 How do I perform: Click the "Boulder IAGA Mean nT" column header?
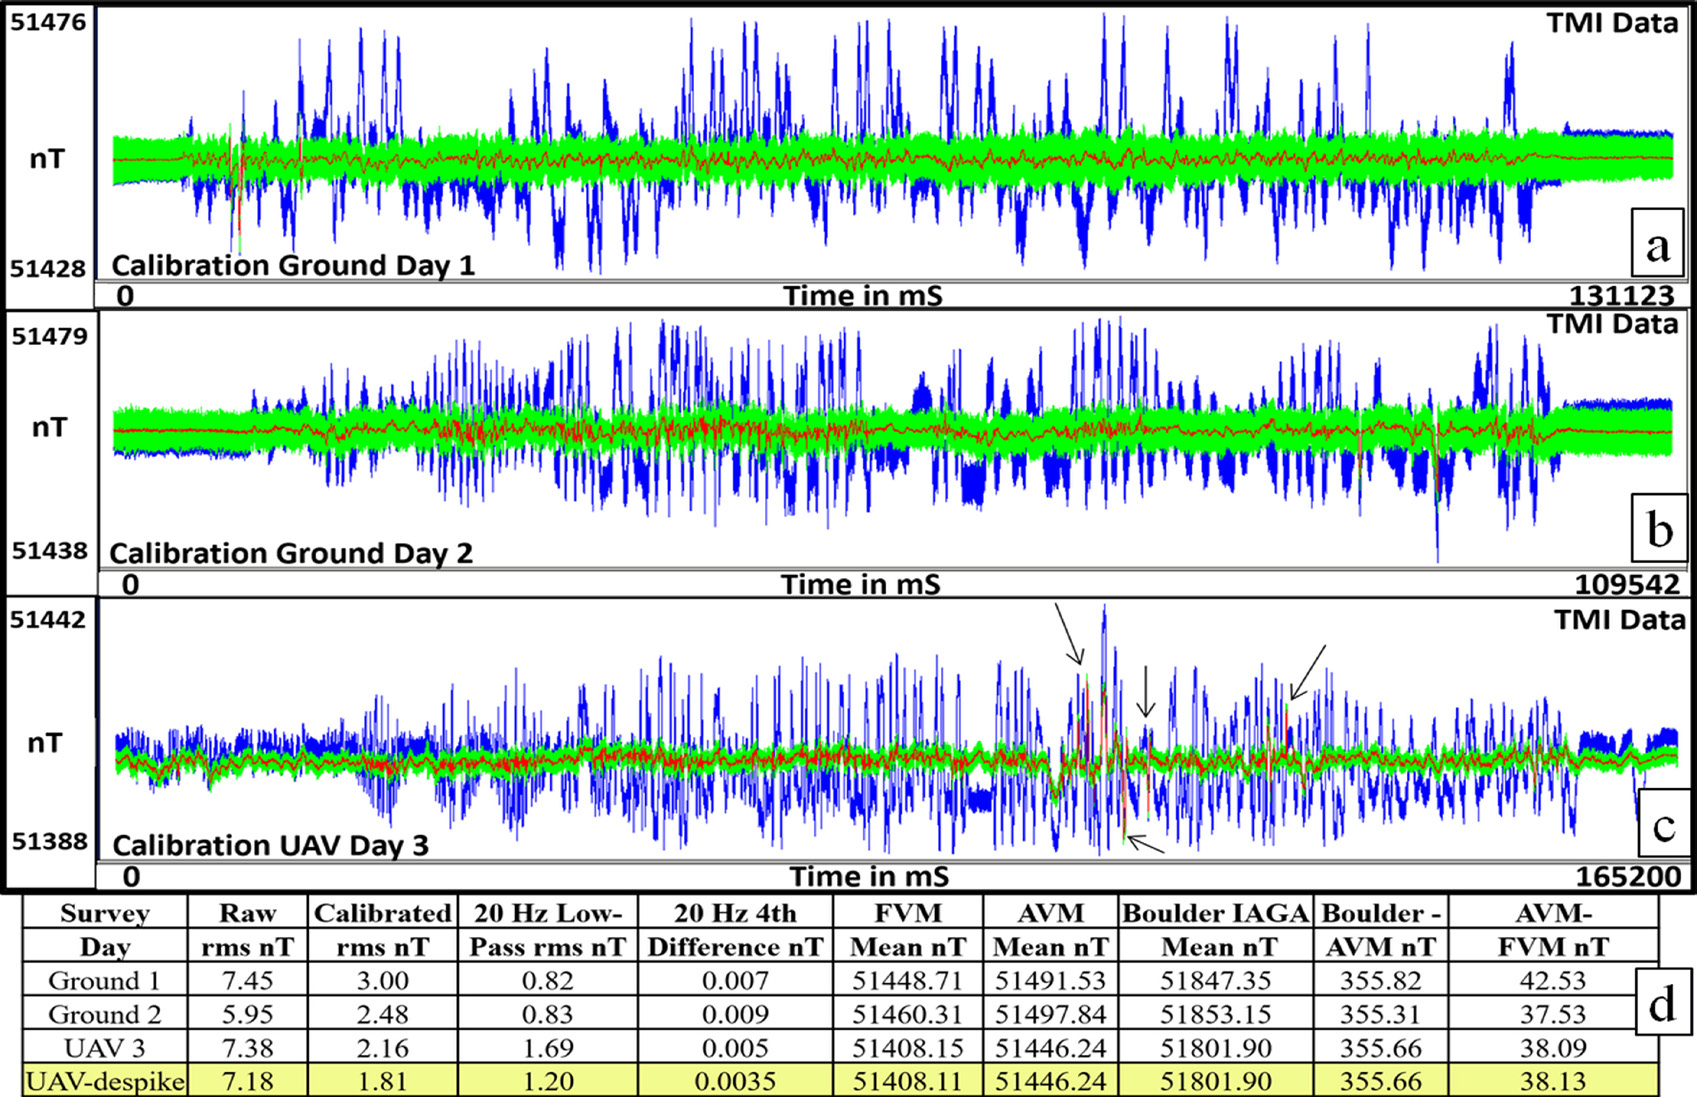tap(1219, 929)
